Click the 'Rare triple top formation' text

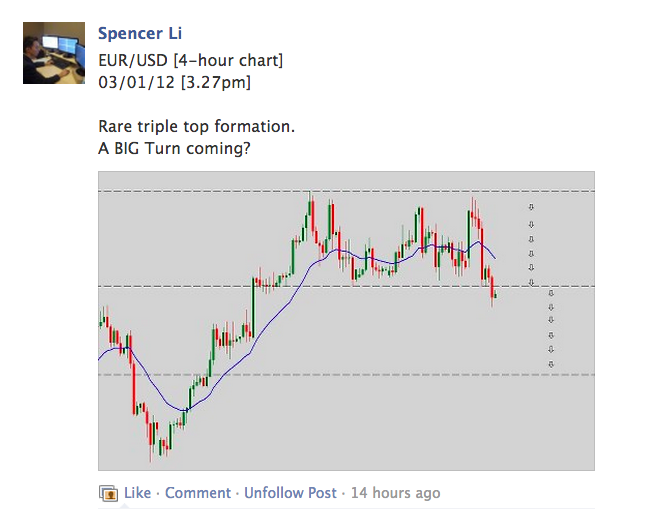pos(197,128)
